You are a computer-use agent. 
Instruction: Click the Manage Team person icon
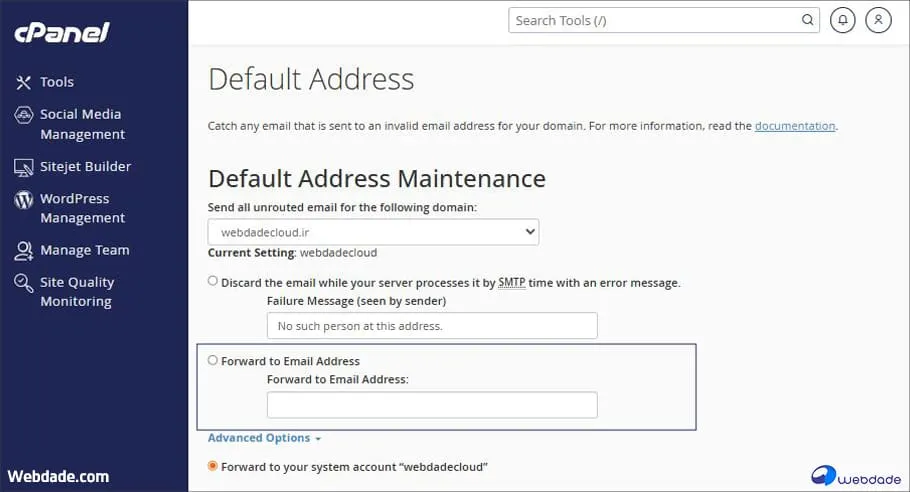click(x=24, y=251)
